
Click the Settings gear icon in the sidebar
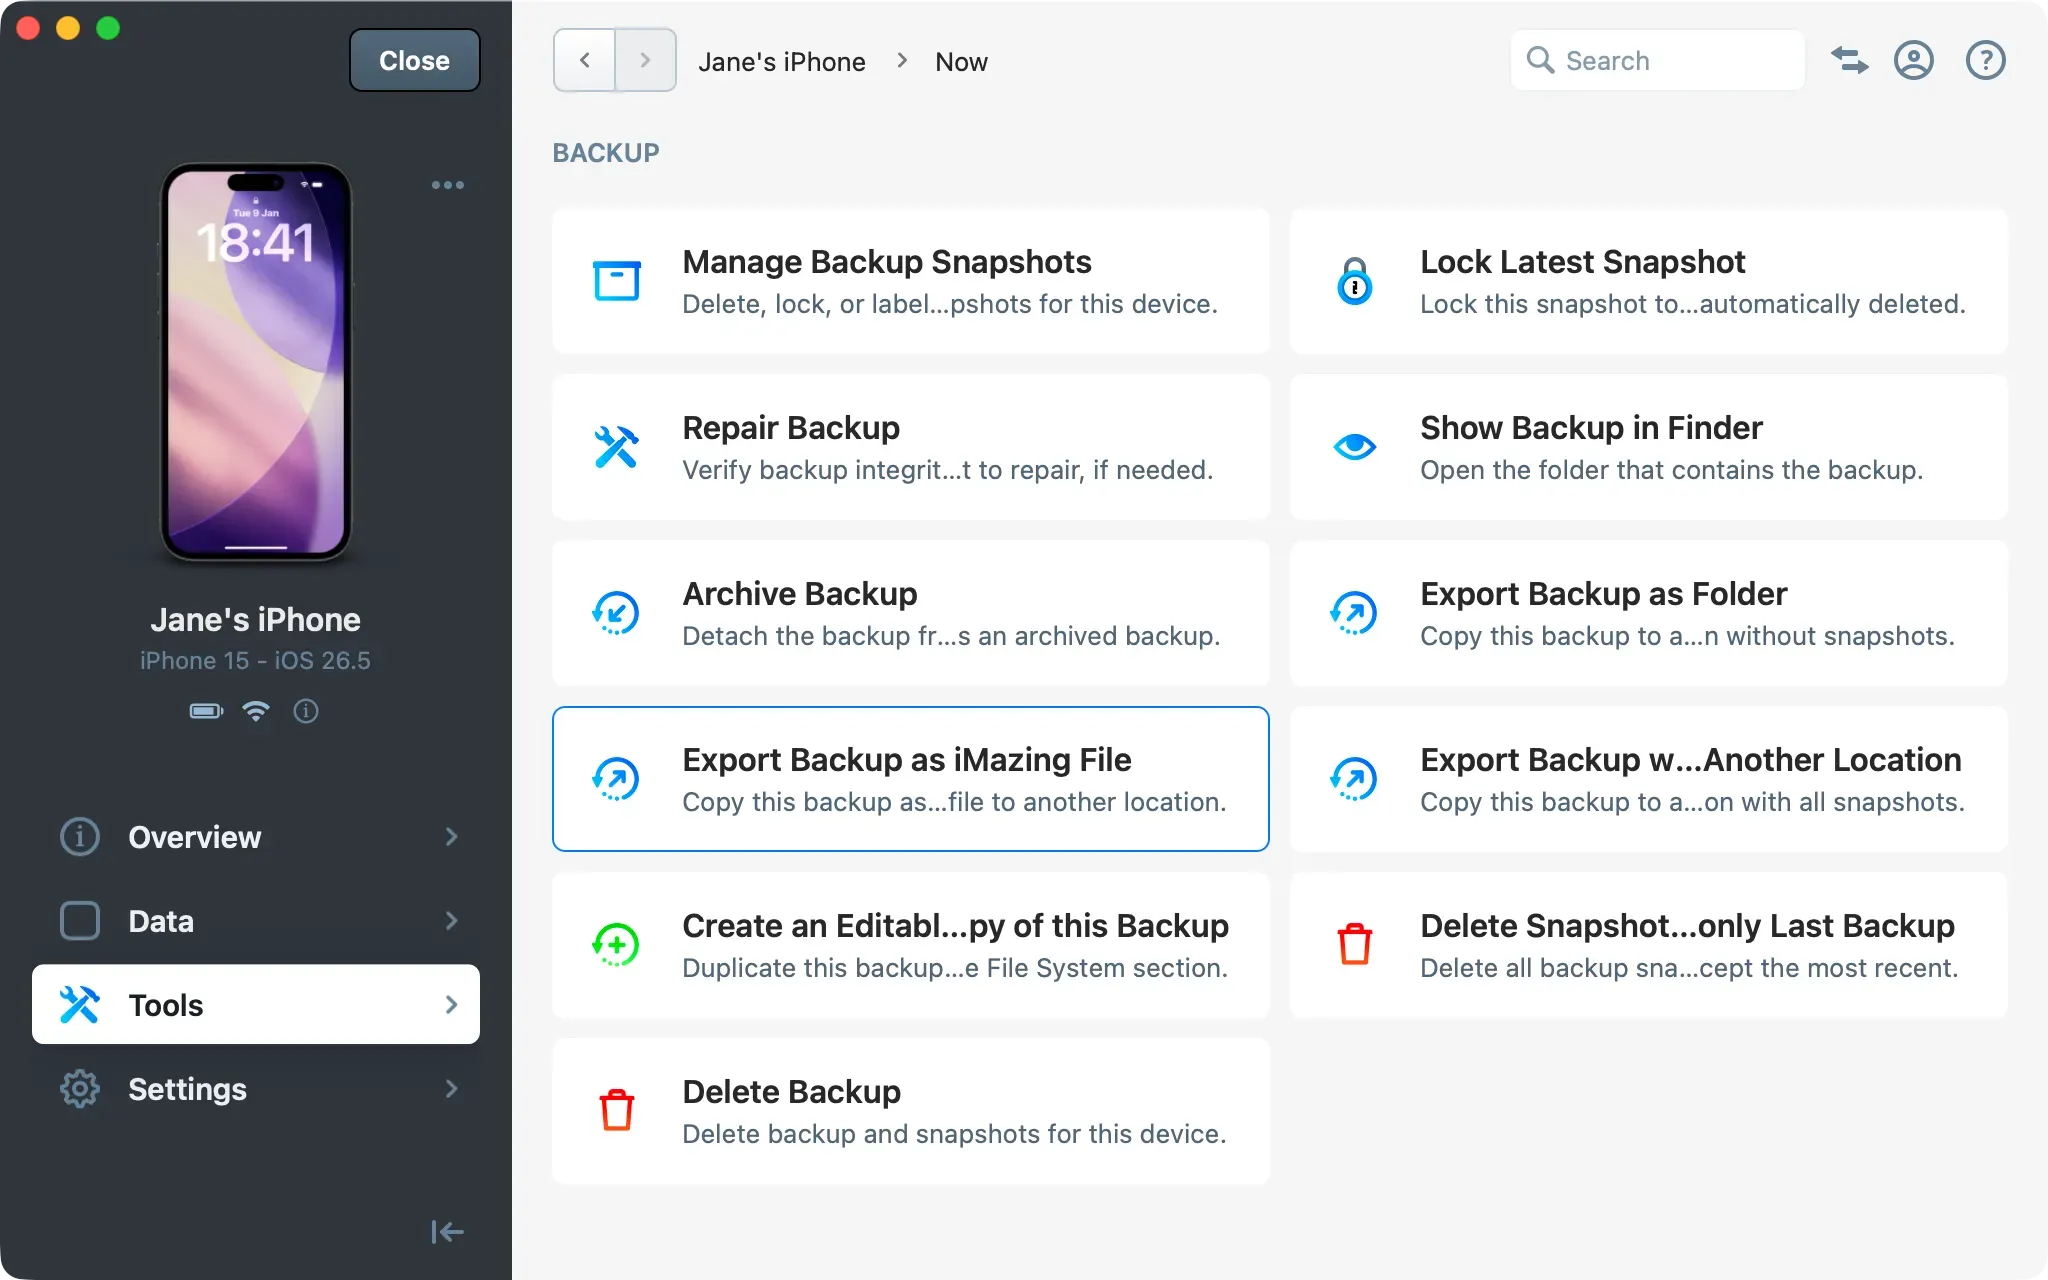80,1089
